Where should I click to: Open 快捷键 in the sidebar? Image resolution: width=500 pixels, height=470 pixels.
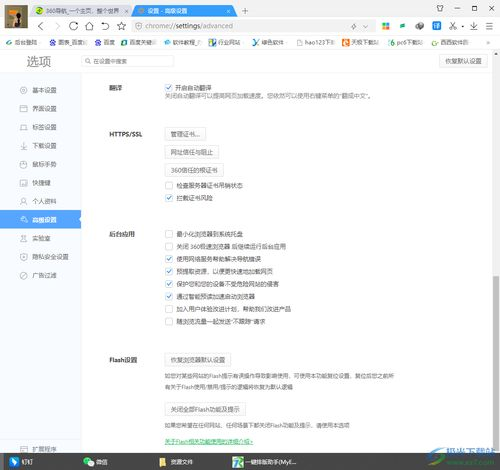40,183
